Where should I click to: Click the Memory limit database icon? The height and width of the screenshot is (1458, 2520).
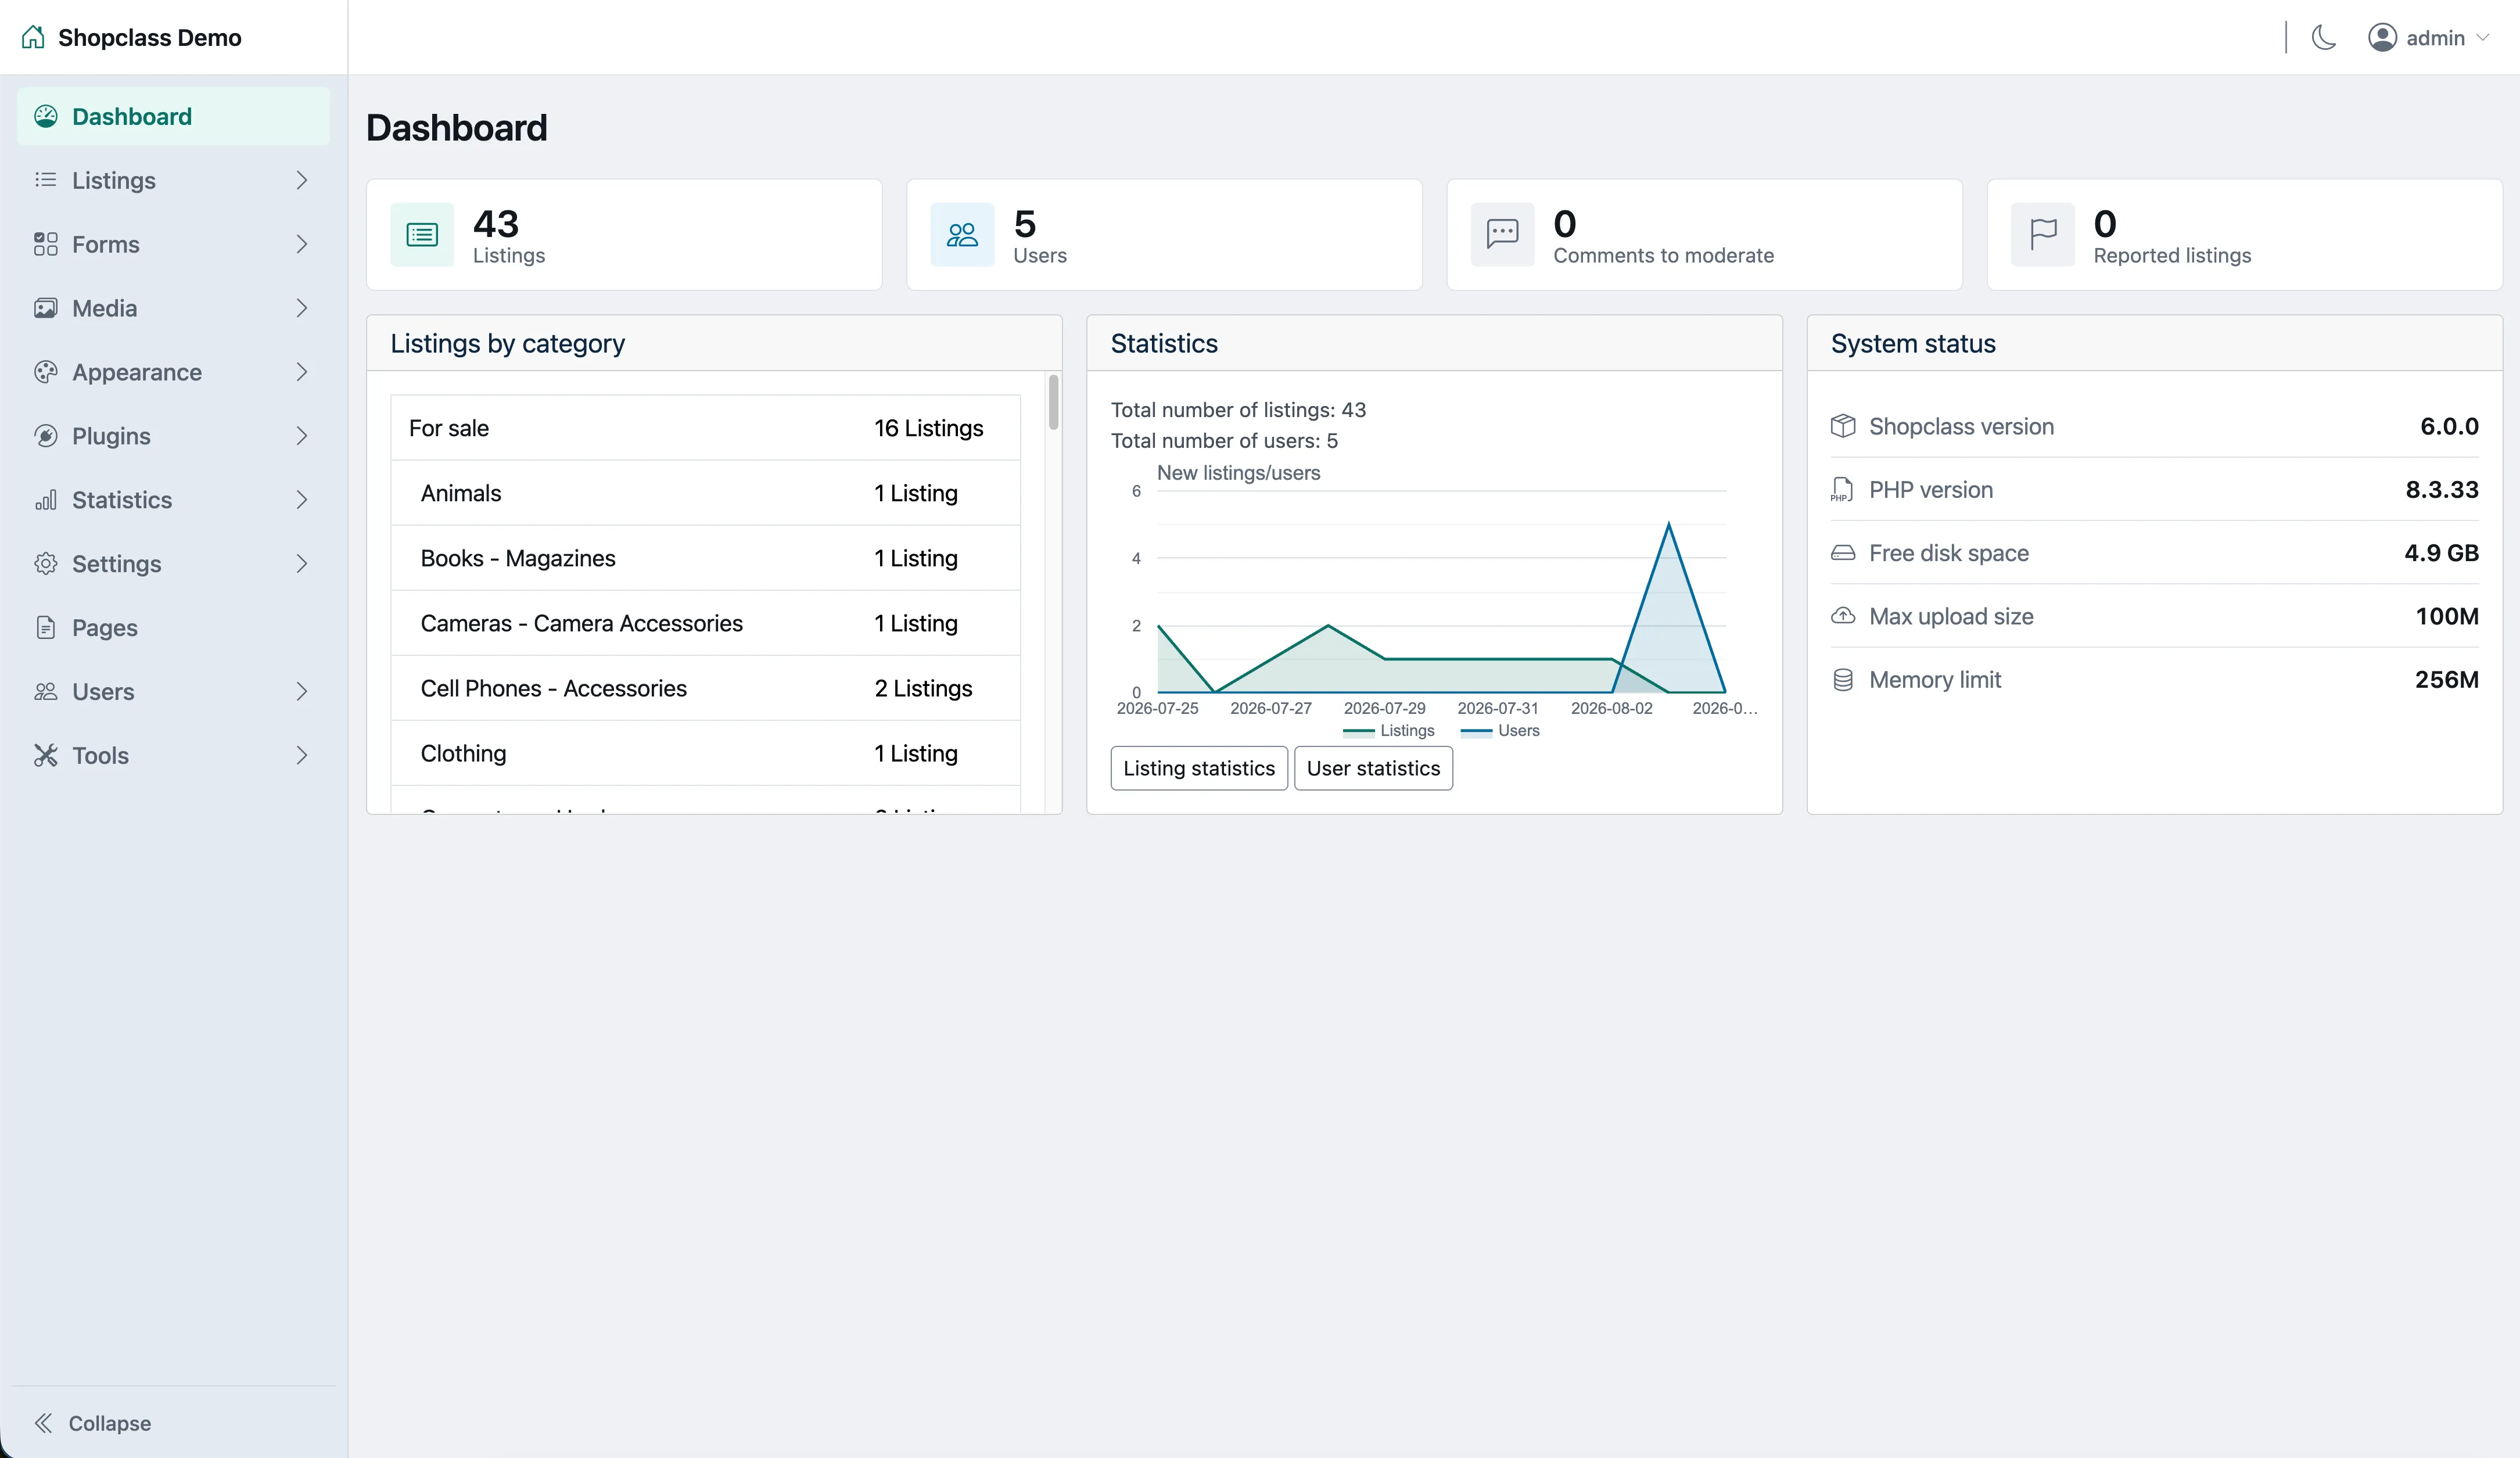1843,680
